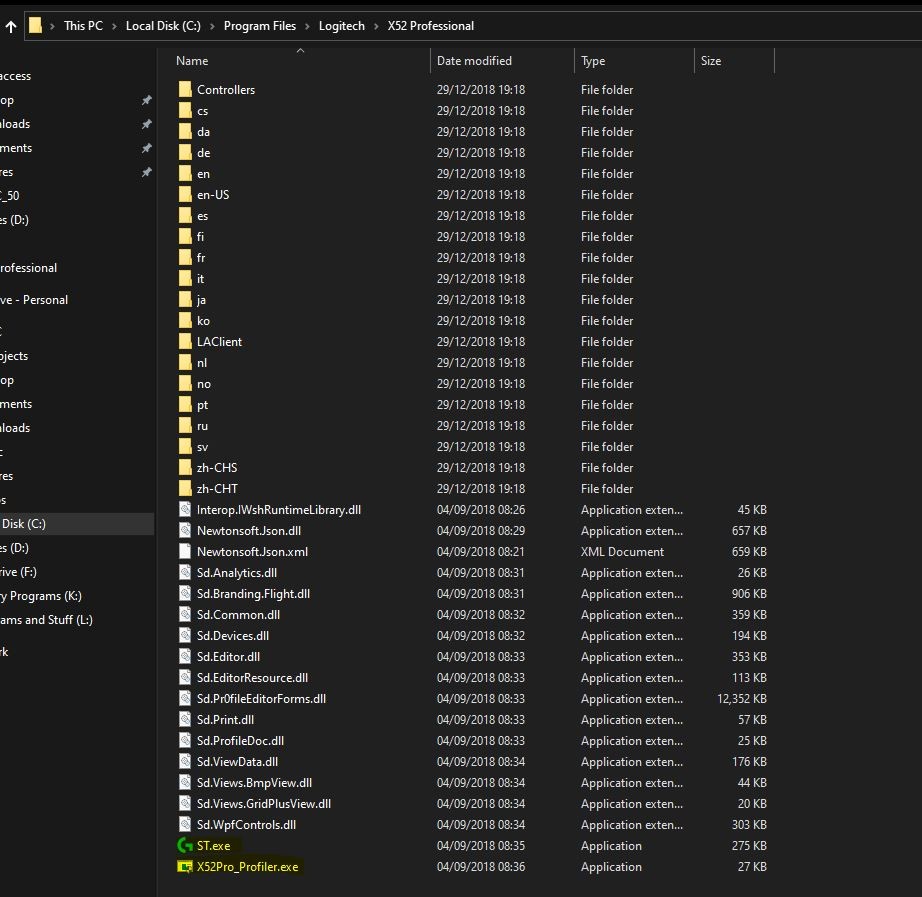Click the Interop.IWshRuntimeLibrary.dll file icon
The height and width of the screenshot is (897, 922).
pyautogui.click(x=185, y=509)
